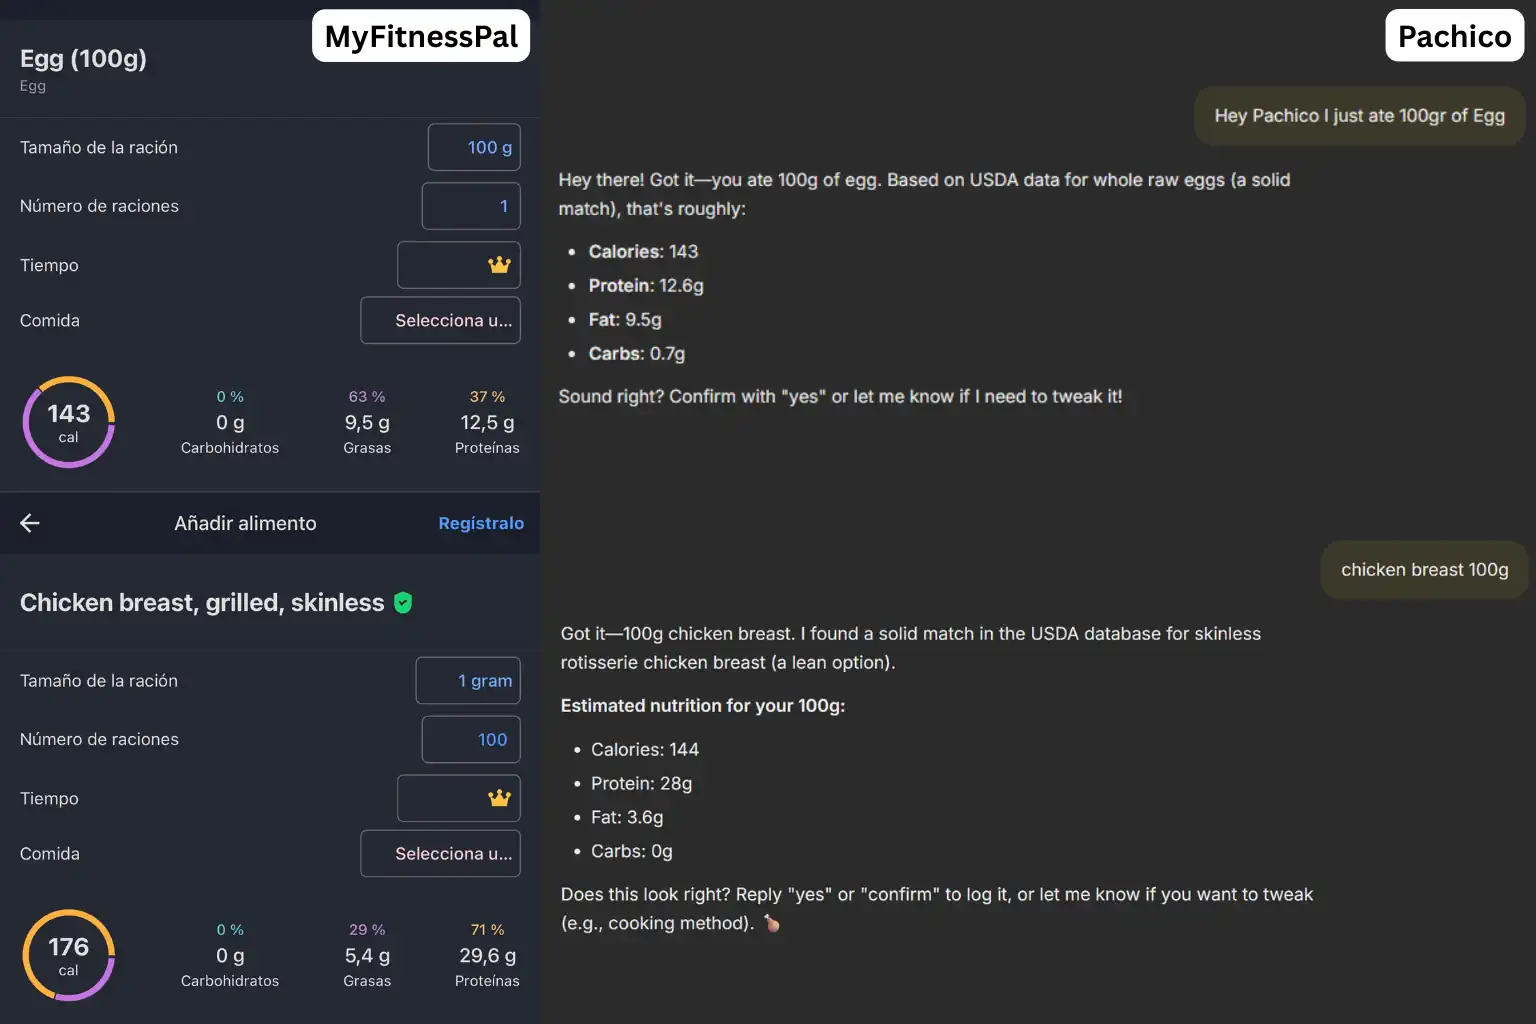Select the Chicken breast serving size field showing 1 gram
This screenshot has height=1024, width=1536.
click(468, 680)
